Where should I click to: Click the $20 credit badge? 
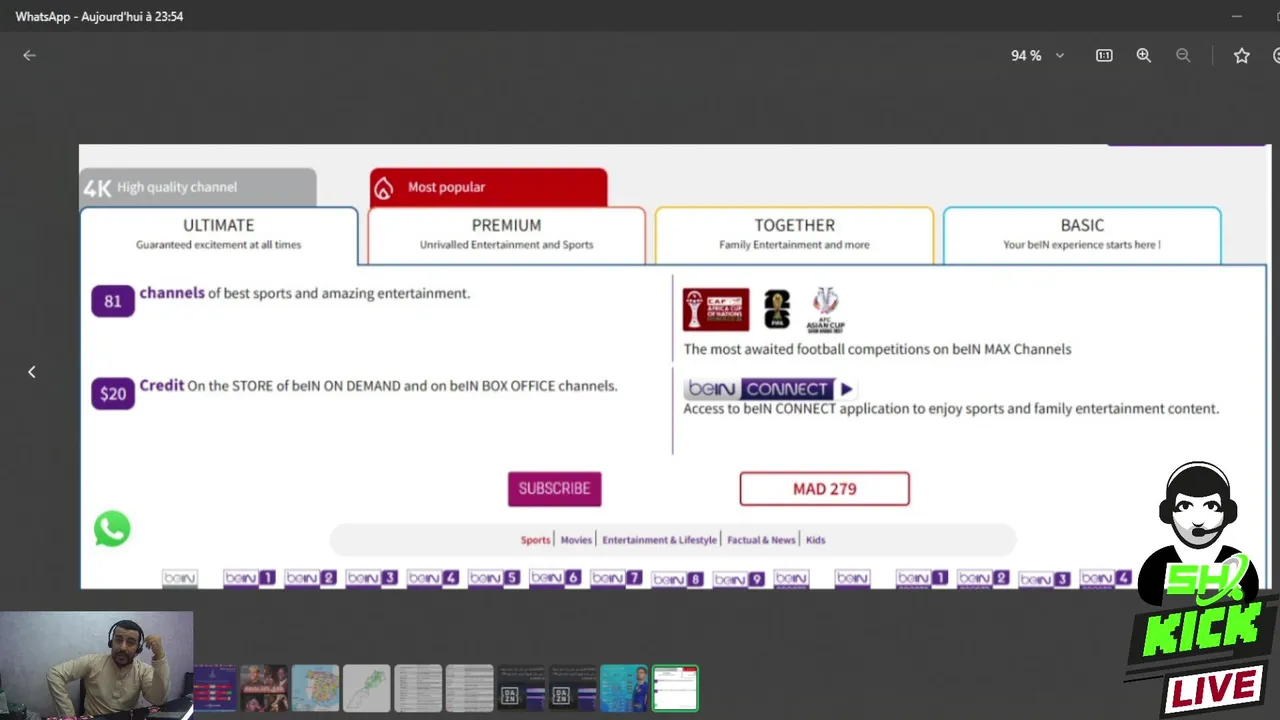coord(113,393)
